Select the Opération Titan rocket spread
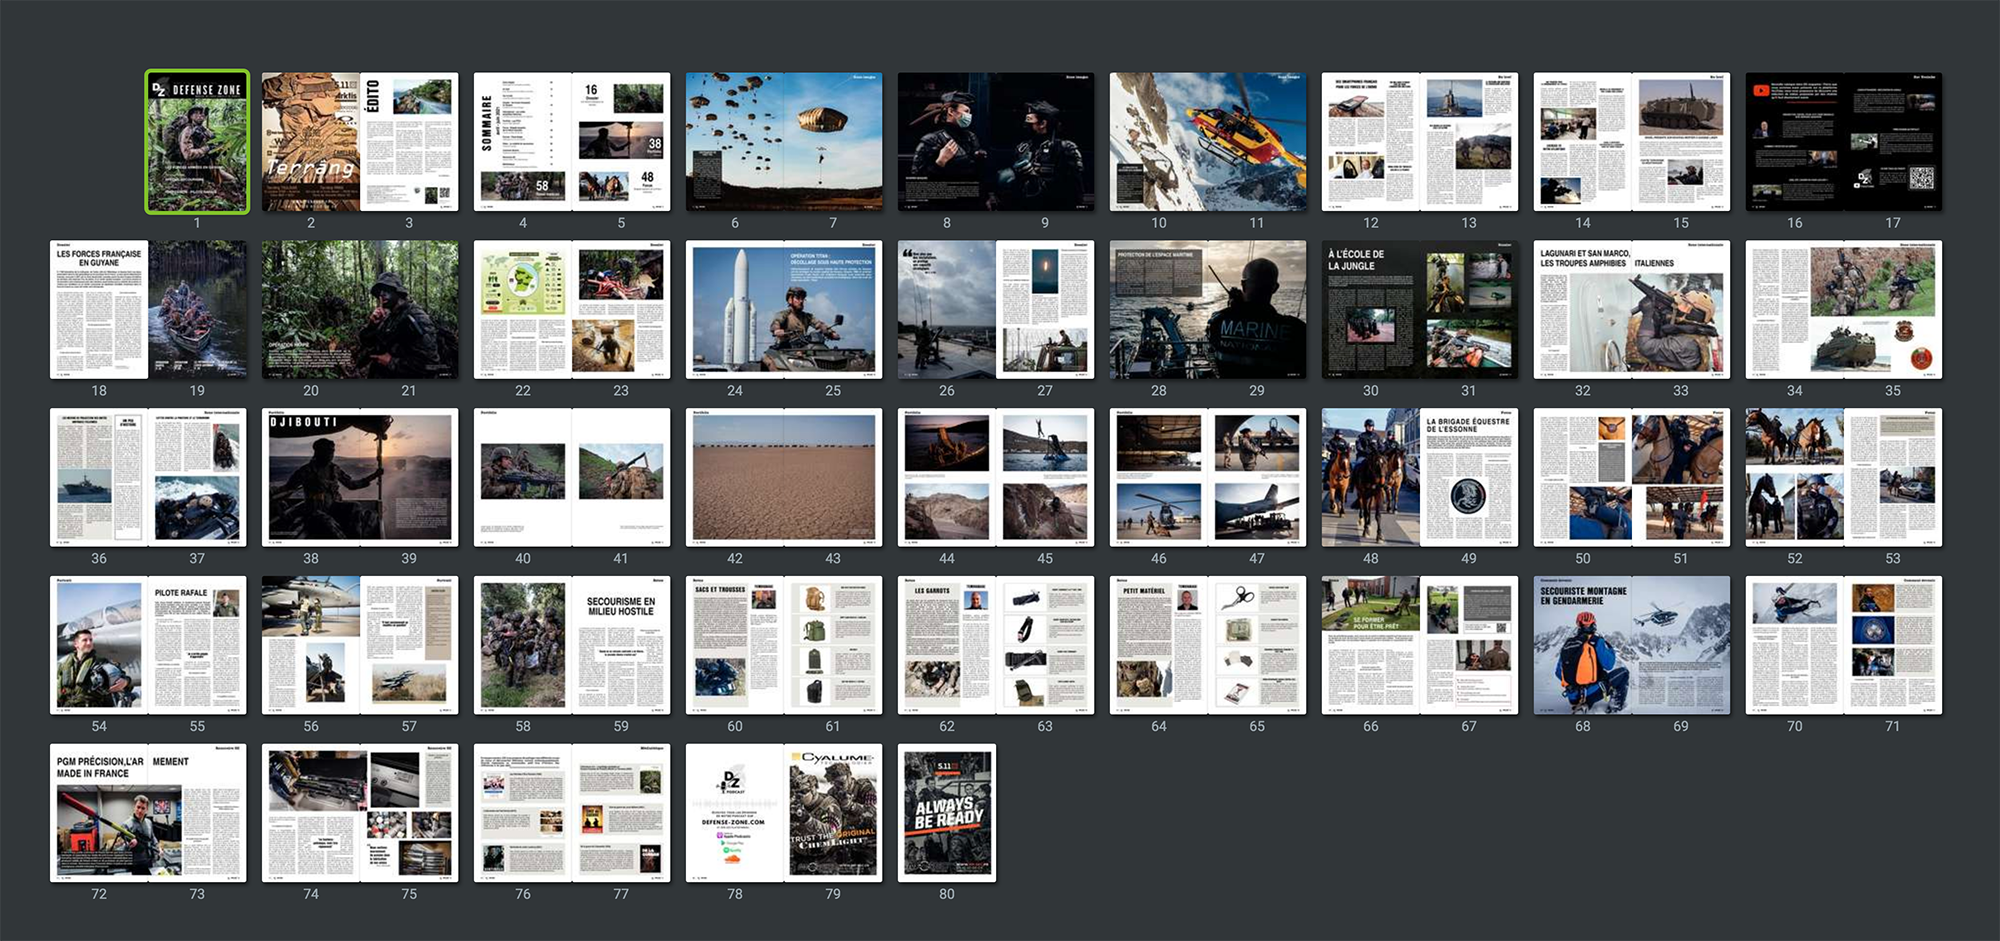This screenshot has height=941, width=2000. (784, 310)
